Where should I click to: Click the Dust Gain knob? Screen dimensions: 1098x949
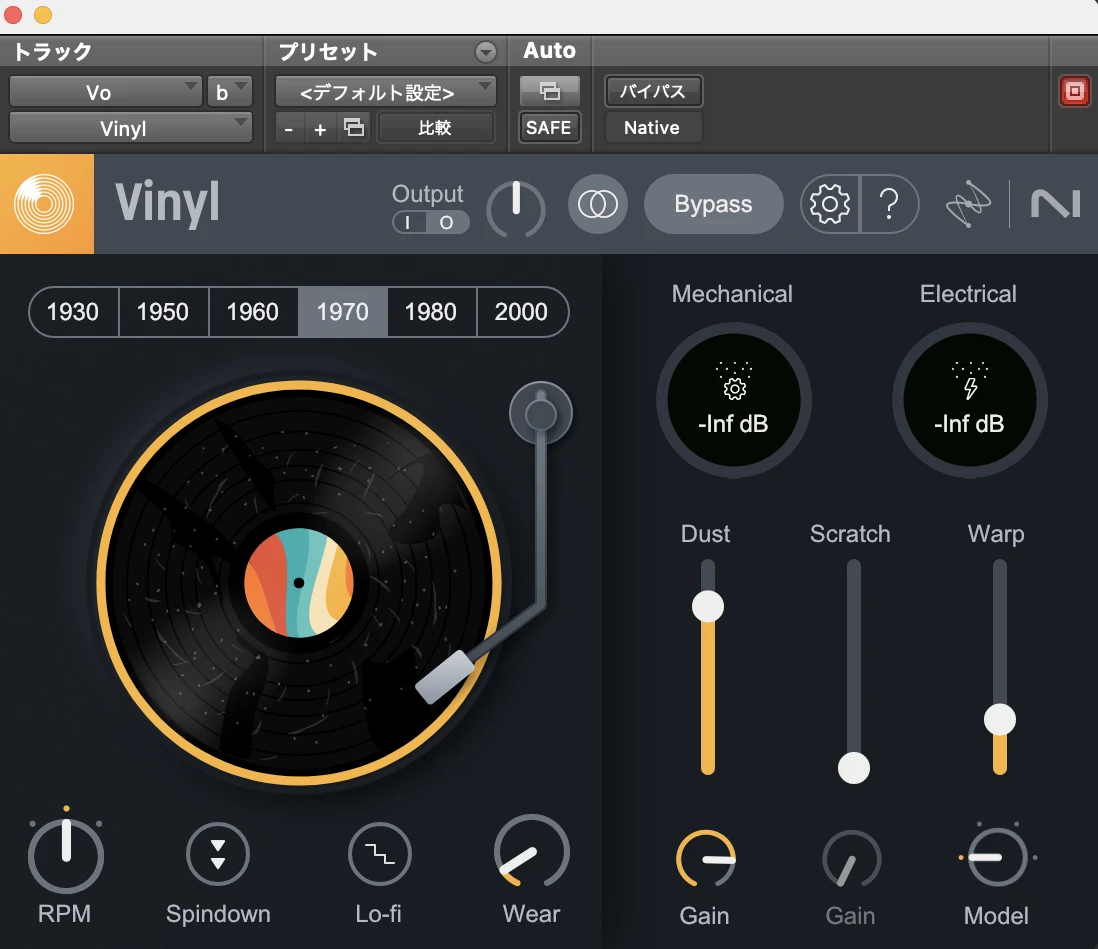coord(705,859)
